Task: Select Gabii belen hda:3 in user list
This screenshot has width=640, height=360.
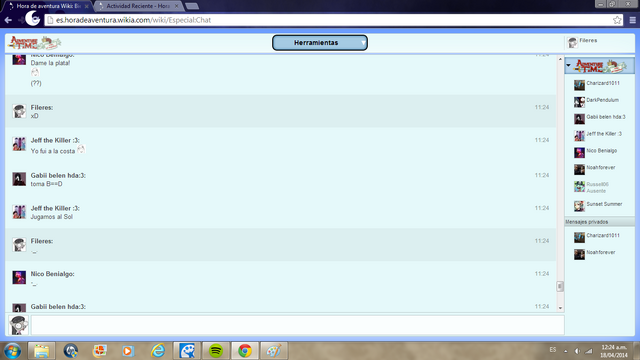Action: pos(600,118)
